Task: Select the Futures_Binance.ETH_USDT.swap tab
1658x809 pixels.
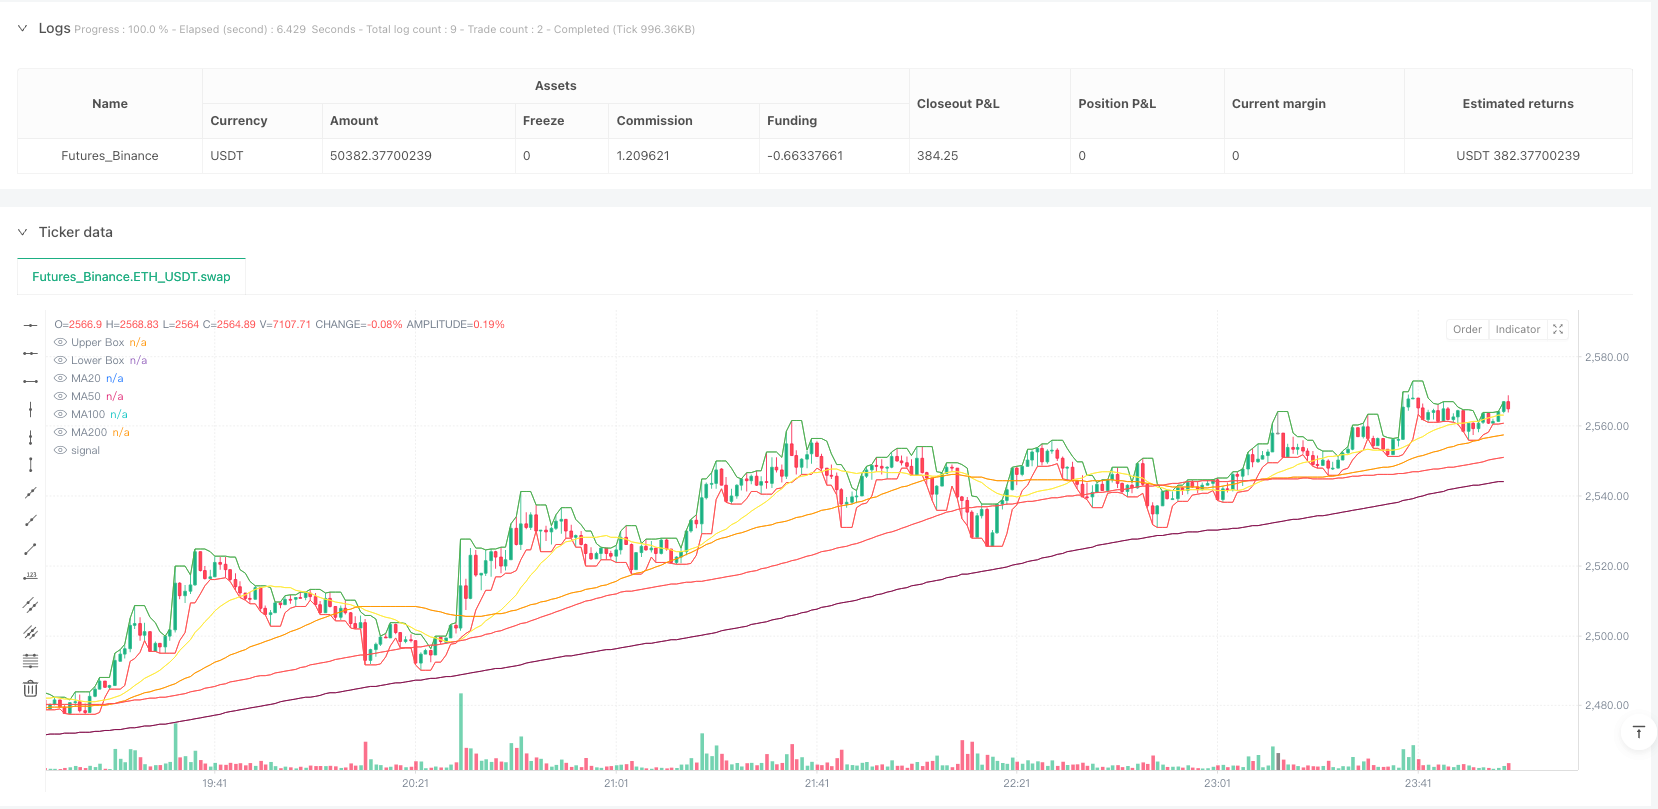Action: (x=131, y=277)
